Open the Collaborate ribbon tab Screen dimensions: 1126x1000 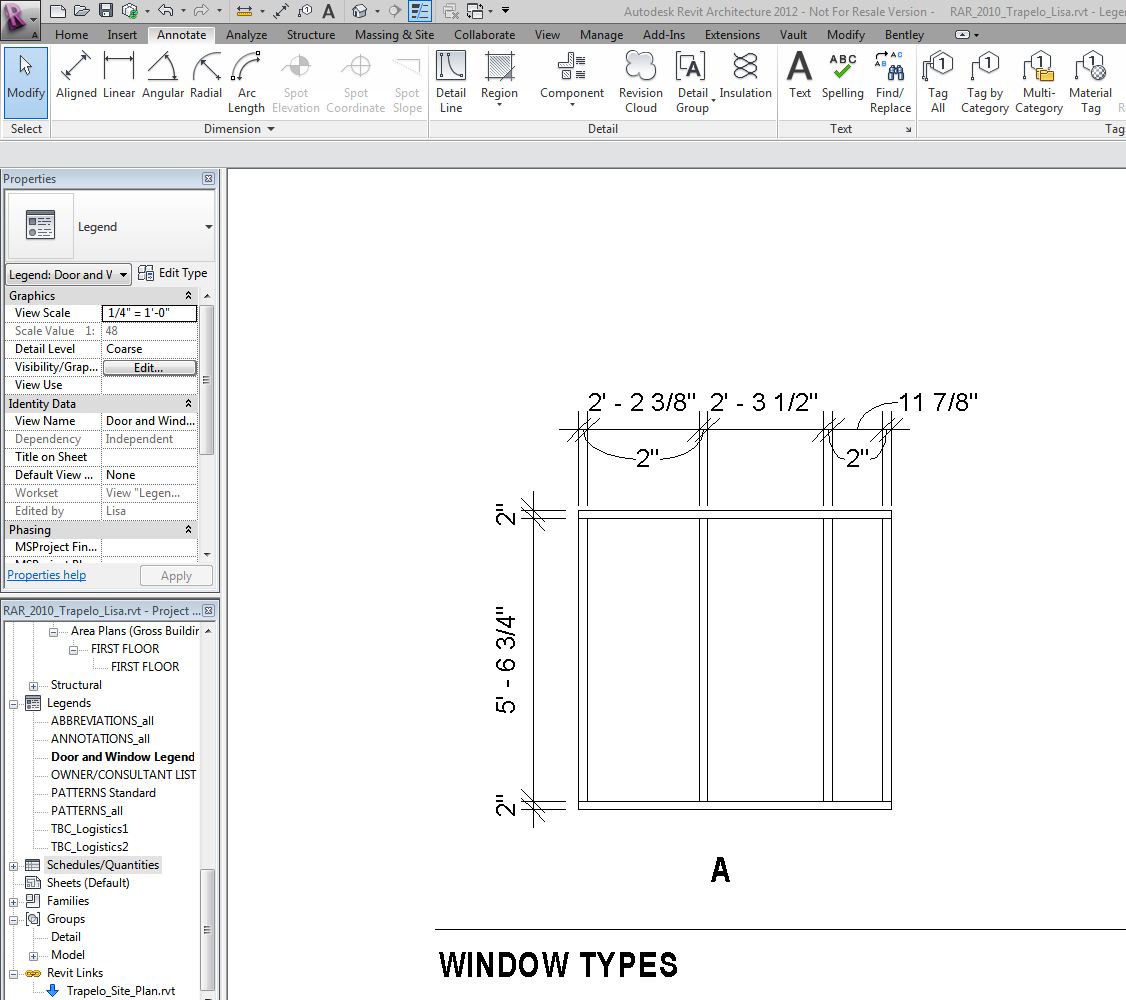(x=484, y=34)
